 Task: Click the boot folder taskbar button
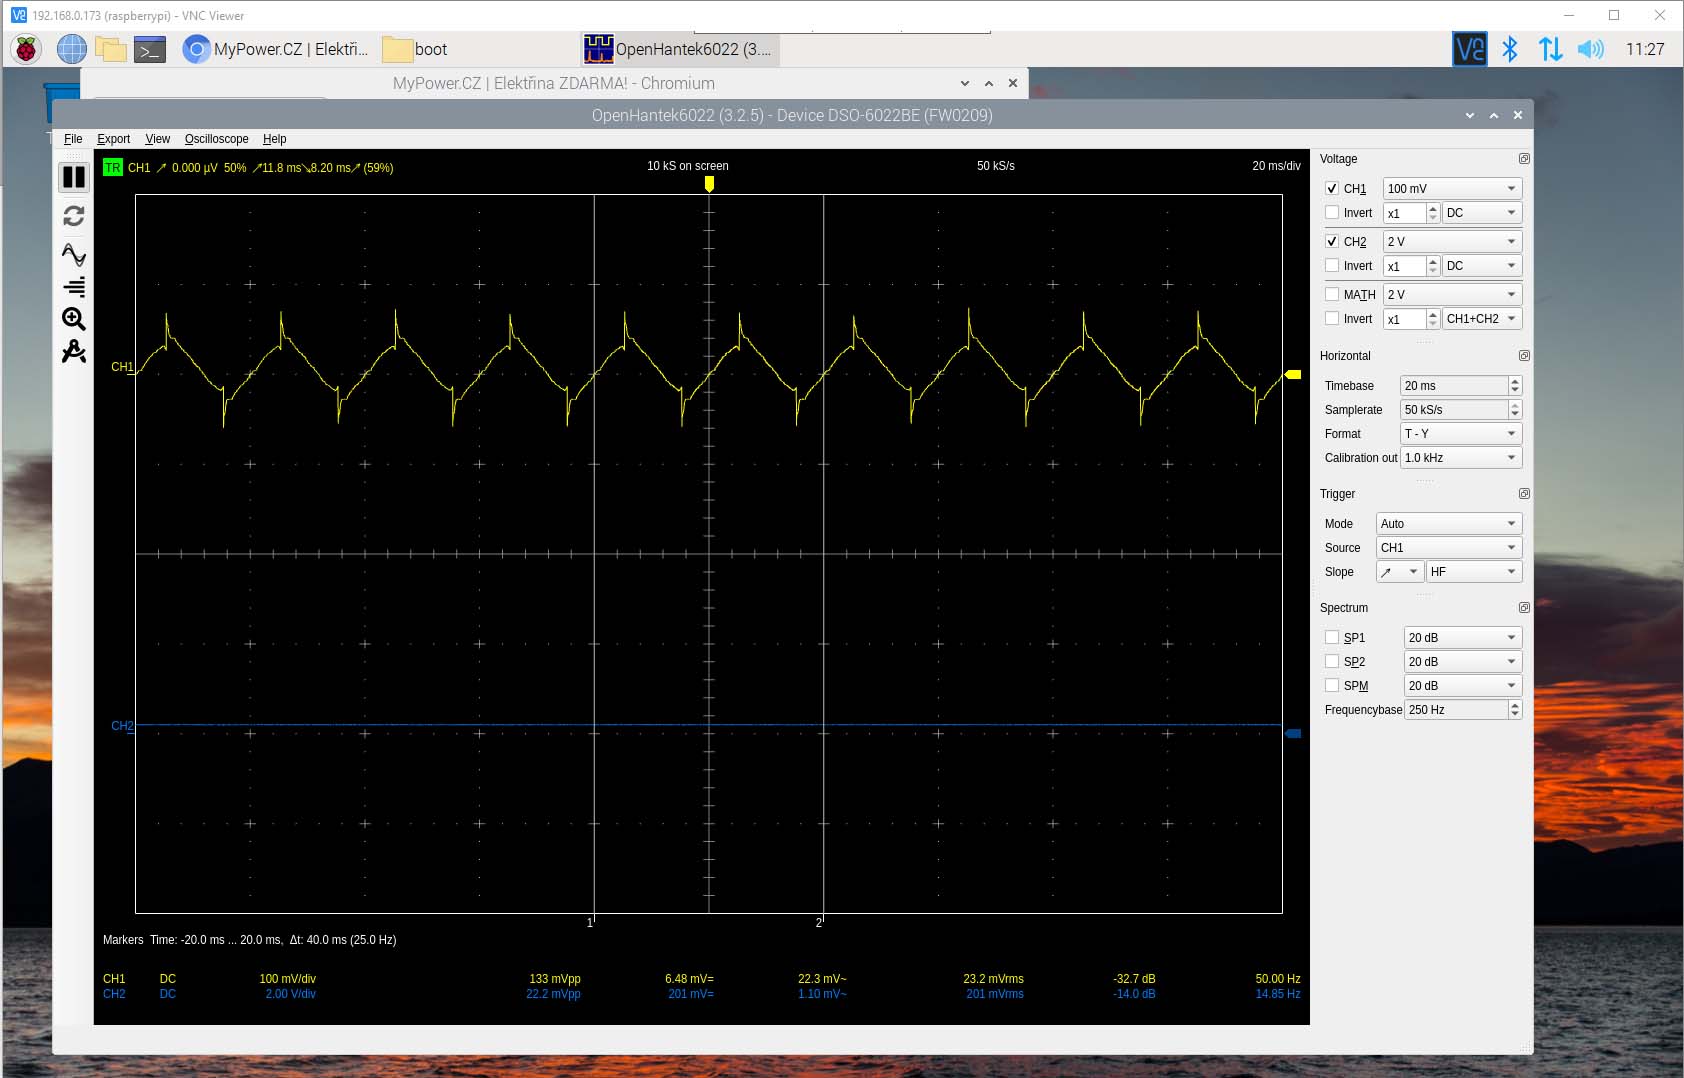click(415, 49)
